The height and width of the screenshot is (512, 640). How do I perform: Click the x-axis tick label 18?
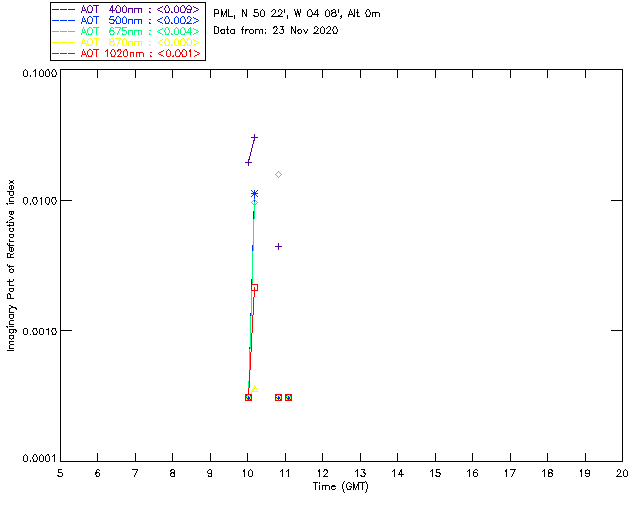pyautogui.click(x=547, y=474)
